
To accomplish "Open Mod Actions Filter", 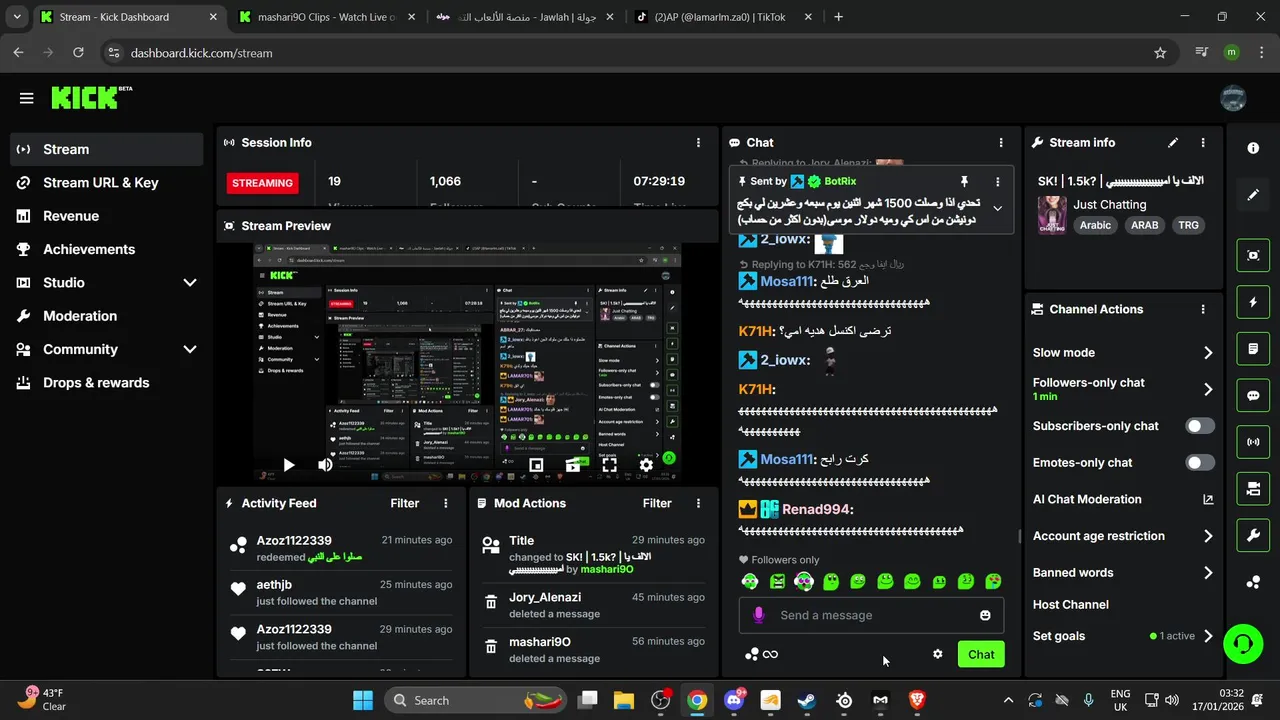I will tap(657, 504).
